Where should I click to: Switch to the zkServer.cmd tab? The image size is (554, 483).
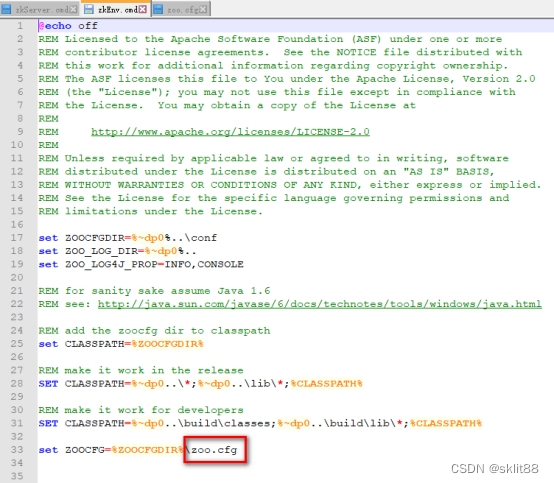point(39,10)
